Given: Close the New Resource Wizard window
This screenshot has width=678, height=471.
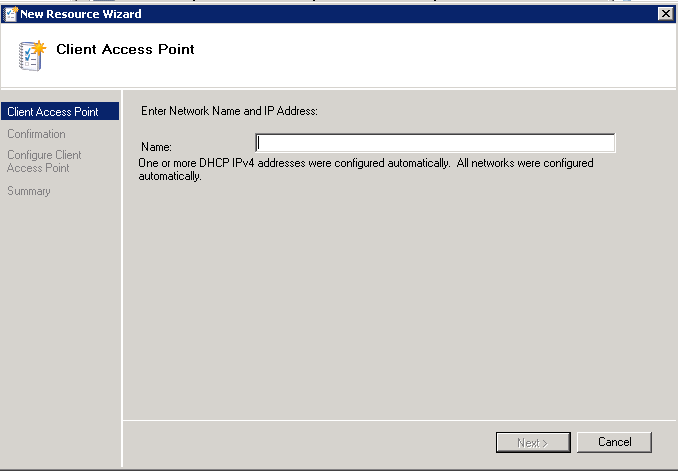Looking at the screenshot, I should [x=665, y=13].
